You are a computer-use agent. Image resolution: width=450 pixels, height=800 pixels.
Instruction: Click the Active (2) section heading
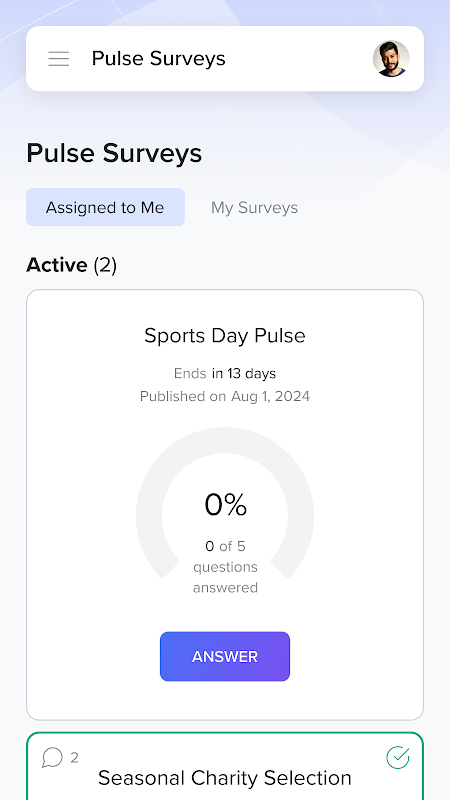click(x=71, y=265)
